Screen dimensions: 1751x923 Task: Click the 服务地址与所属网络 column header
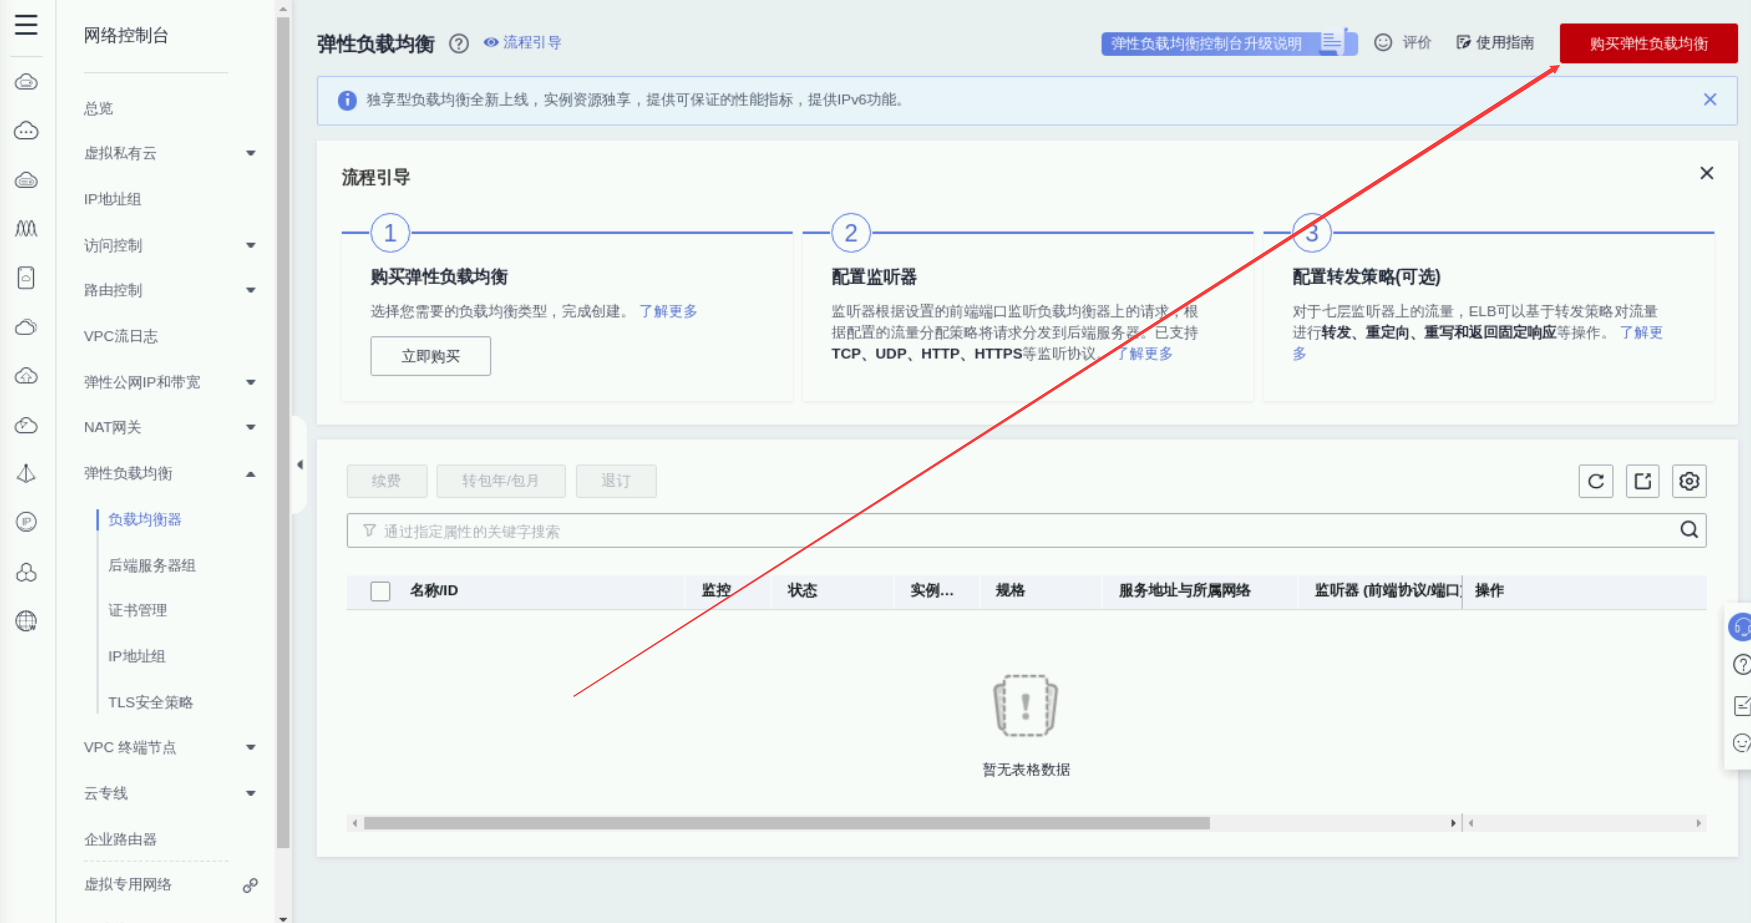[x=1185, y=590]
